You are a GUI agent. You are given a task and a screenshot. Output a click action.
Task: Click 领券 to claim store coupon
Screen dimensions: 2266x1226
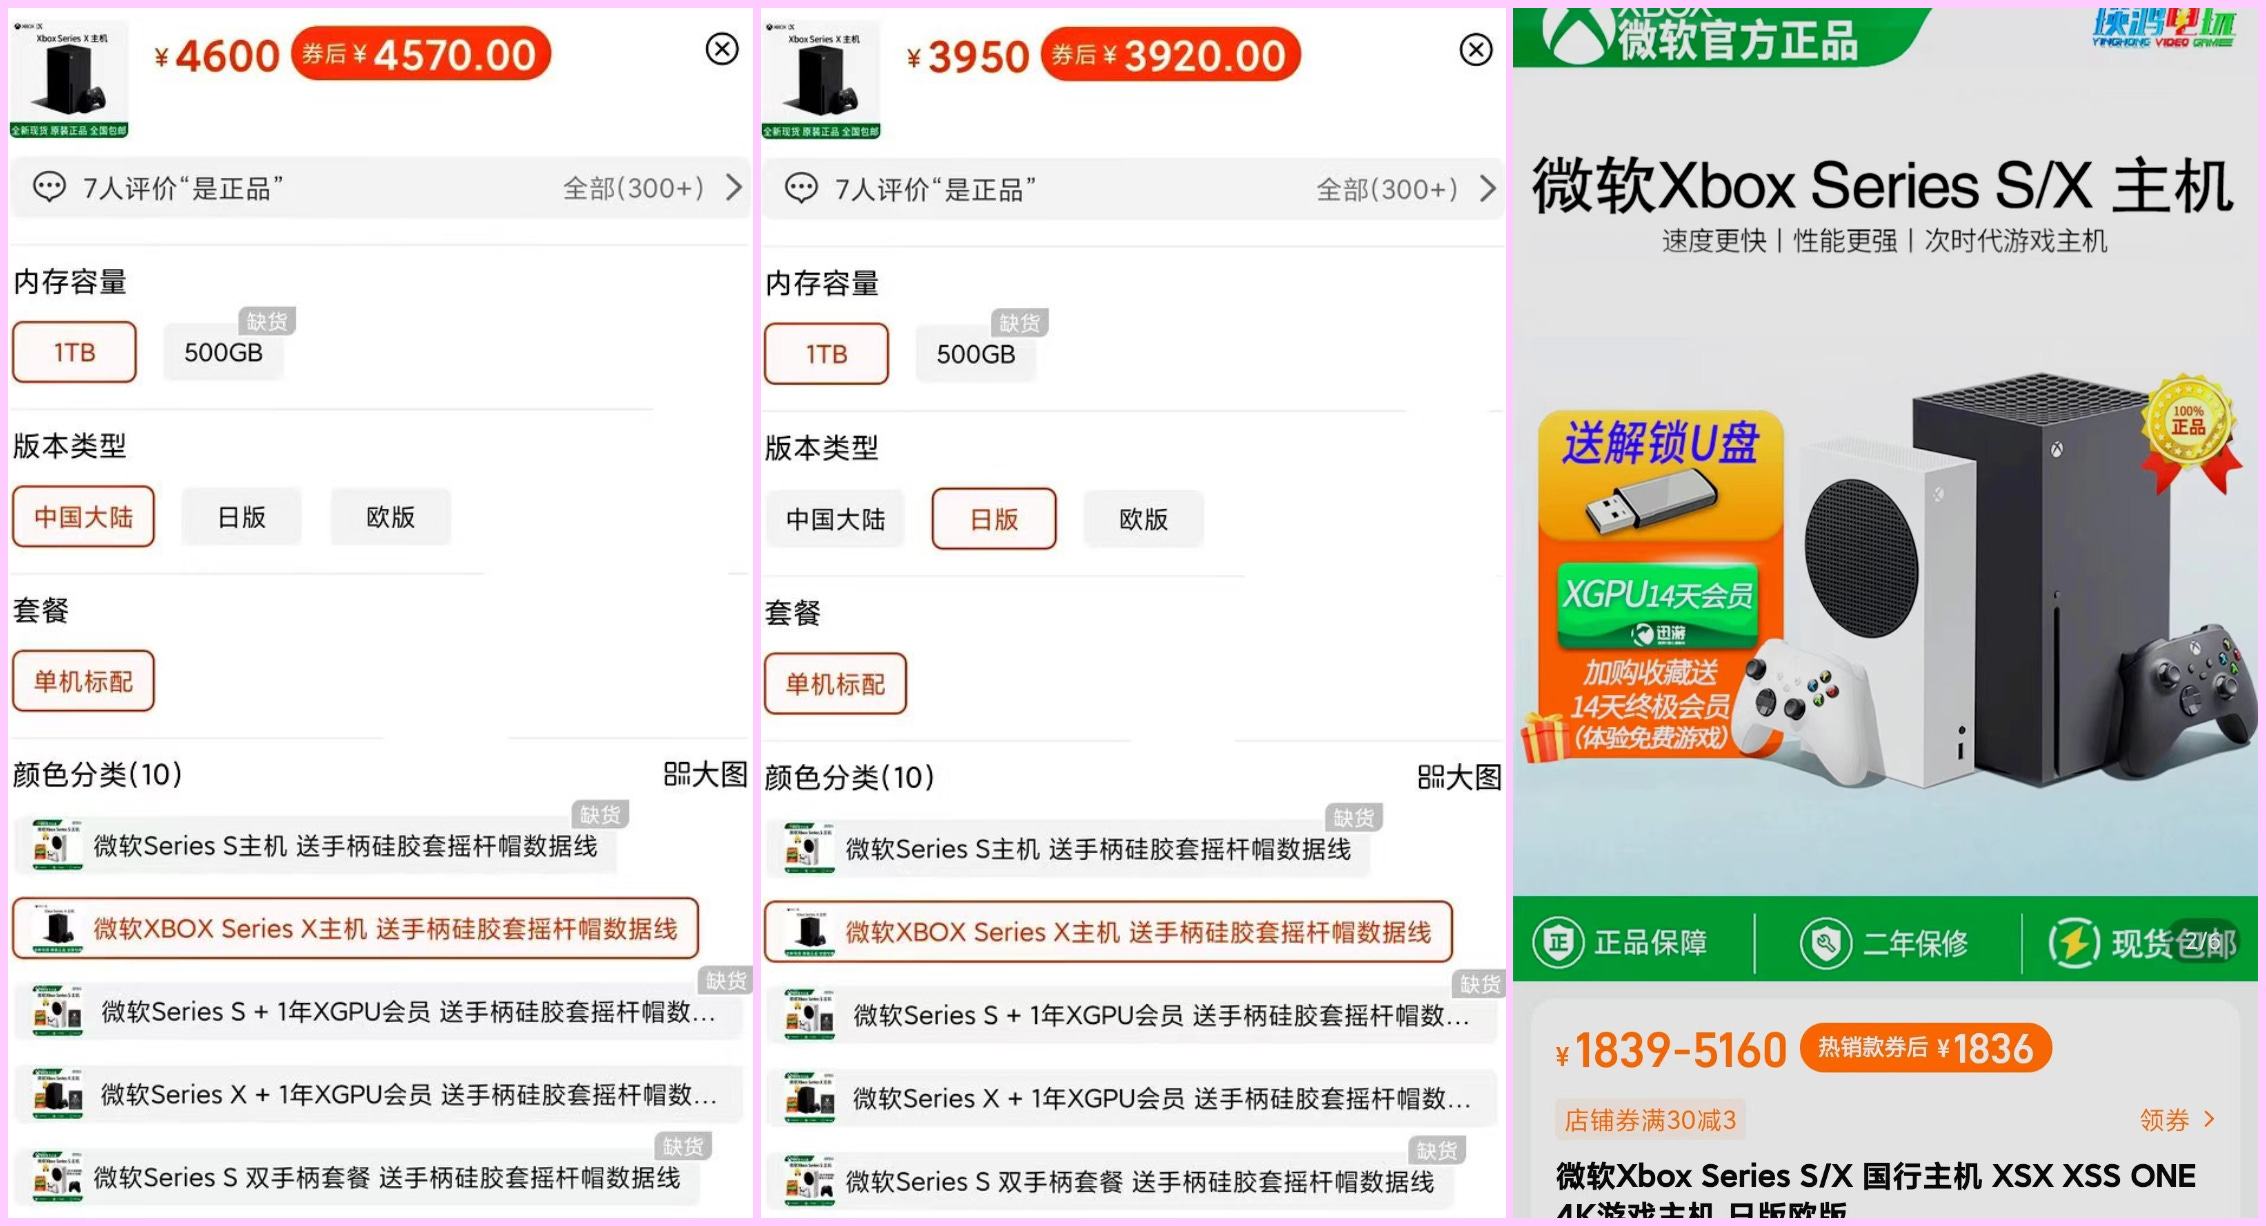2178,1120
